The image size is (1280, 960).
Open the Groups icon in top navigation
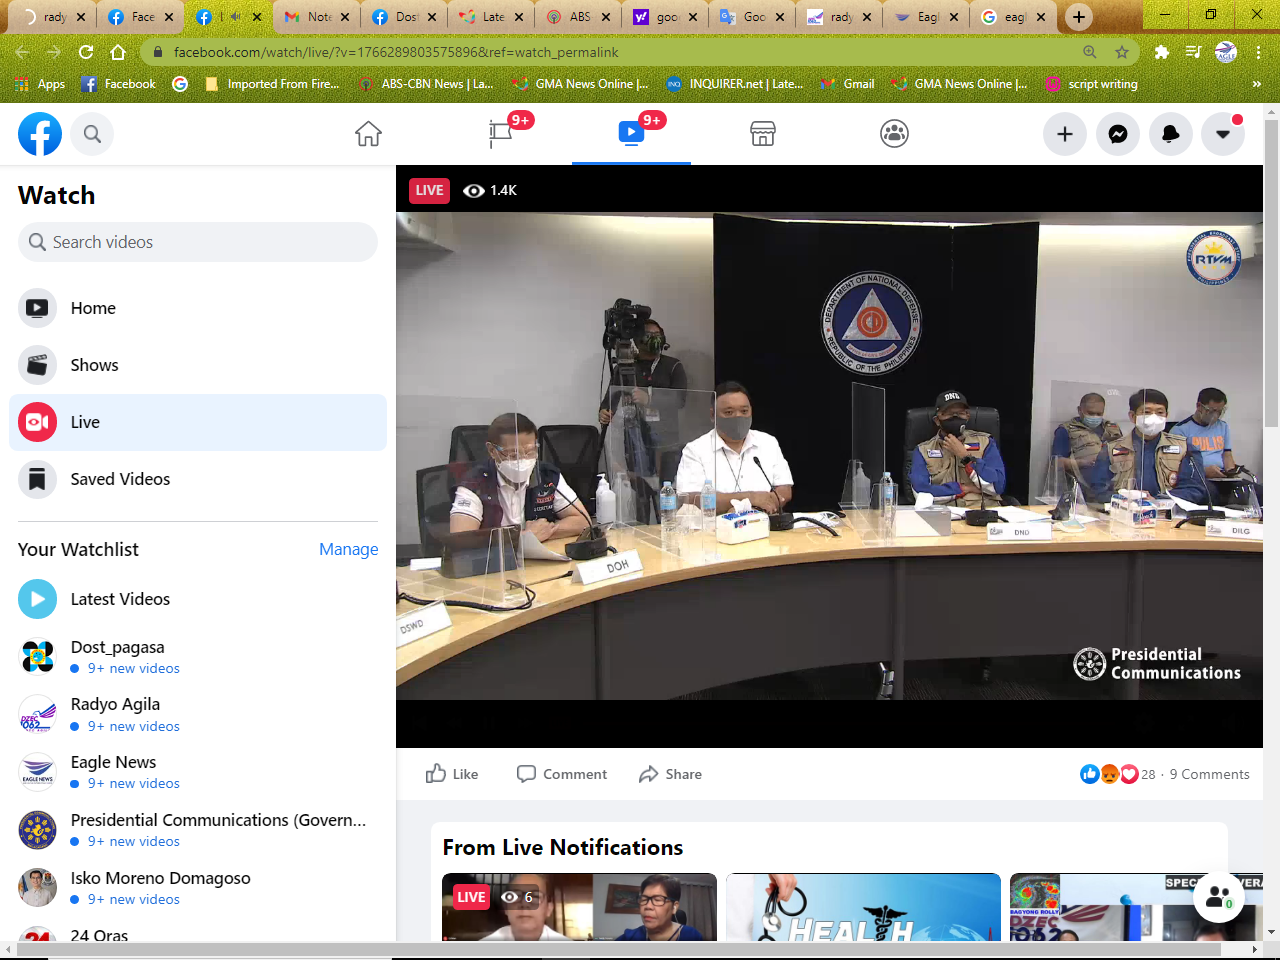click(x=894, y=134)
